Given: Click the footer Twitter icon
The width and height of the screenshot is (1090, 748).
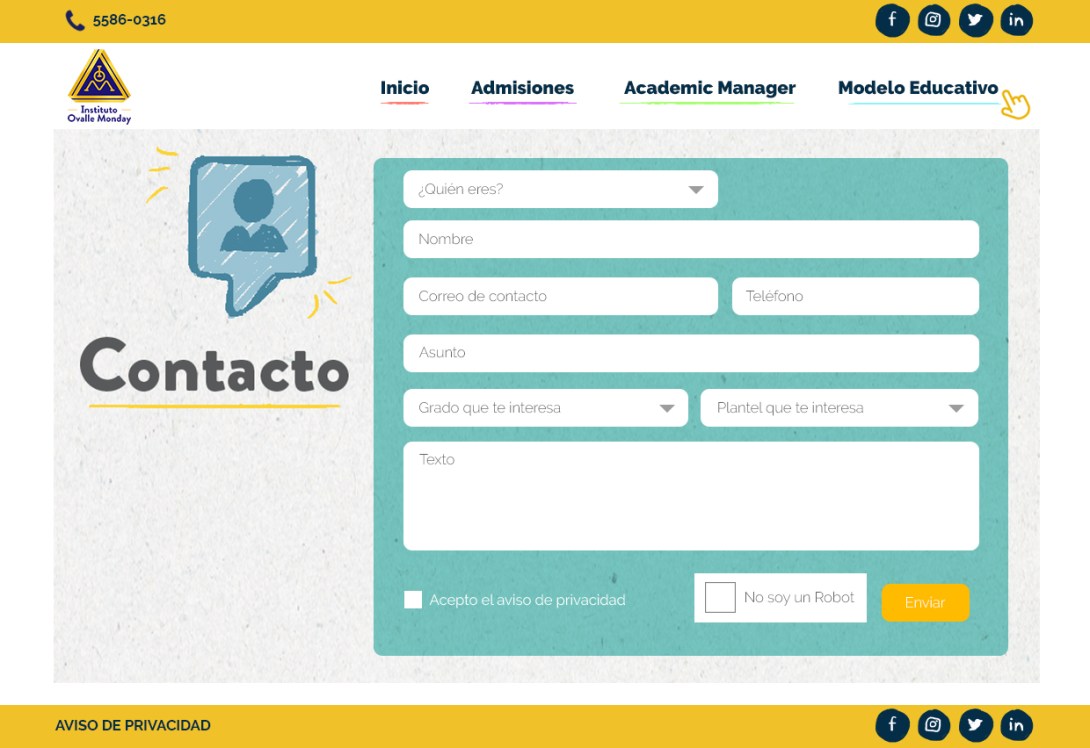Looking at the screenshot, I should click(x=975, y=725).
